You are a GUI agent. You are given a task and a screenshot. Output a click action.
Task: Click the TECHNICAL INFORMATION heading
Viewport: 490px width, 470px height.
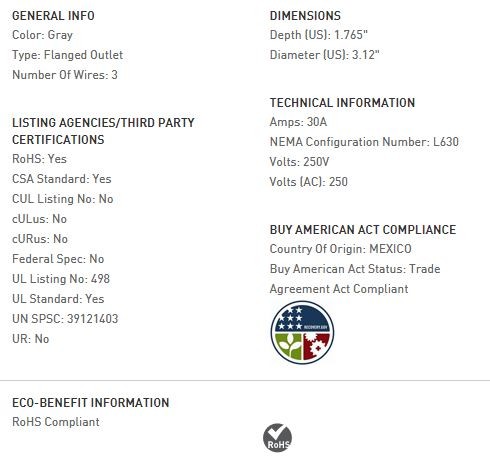[342, 102]
